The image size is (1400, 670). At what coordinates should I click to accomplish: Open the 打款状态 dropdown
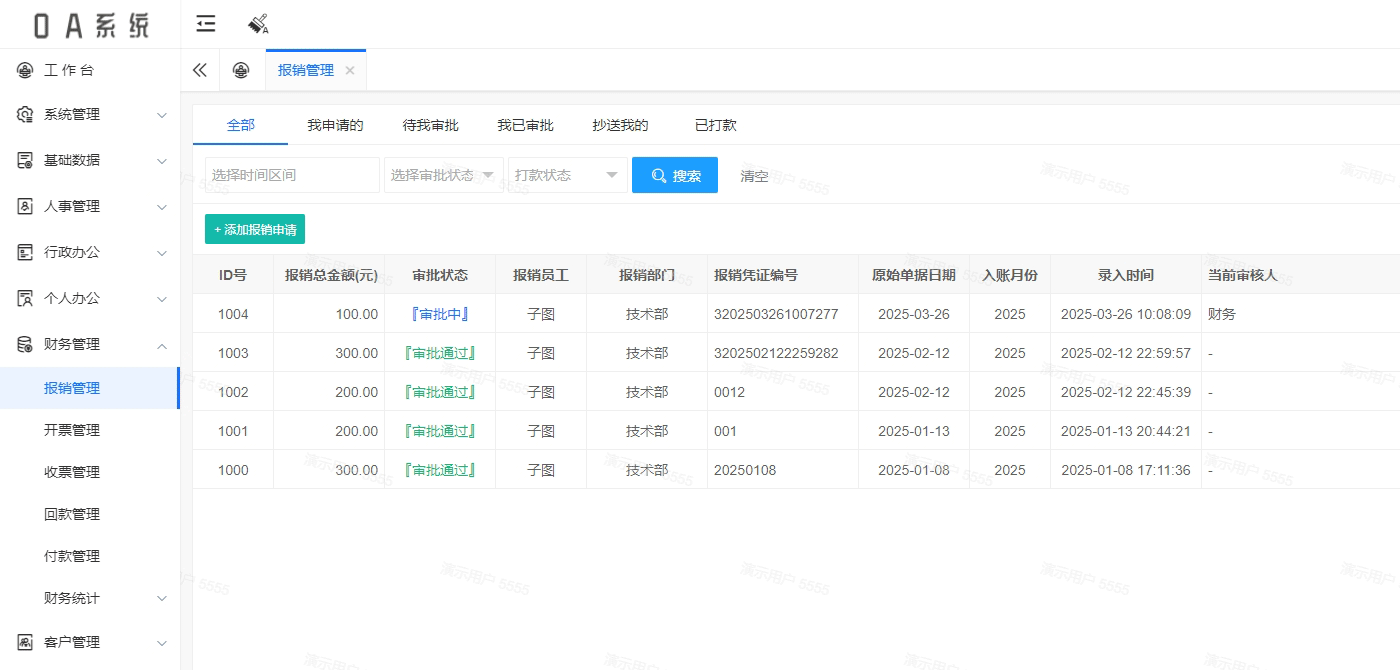coord(568,175)
